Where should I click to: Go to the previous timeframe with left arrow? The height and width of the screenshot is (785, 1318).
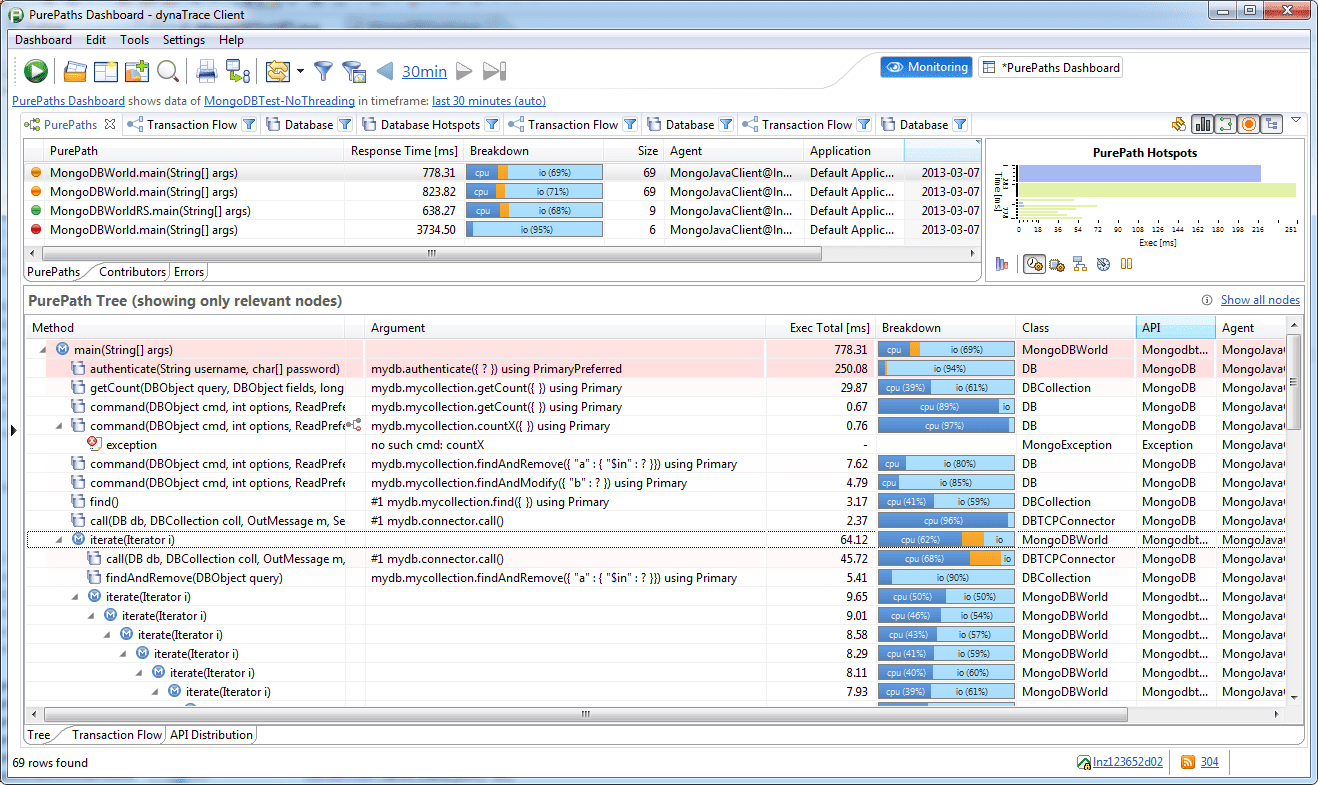click(385, 71)
